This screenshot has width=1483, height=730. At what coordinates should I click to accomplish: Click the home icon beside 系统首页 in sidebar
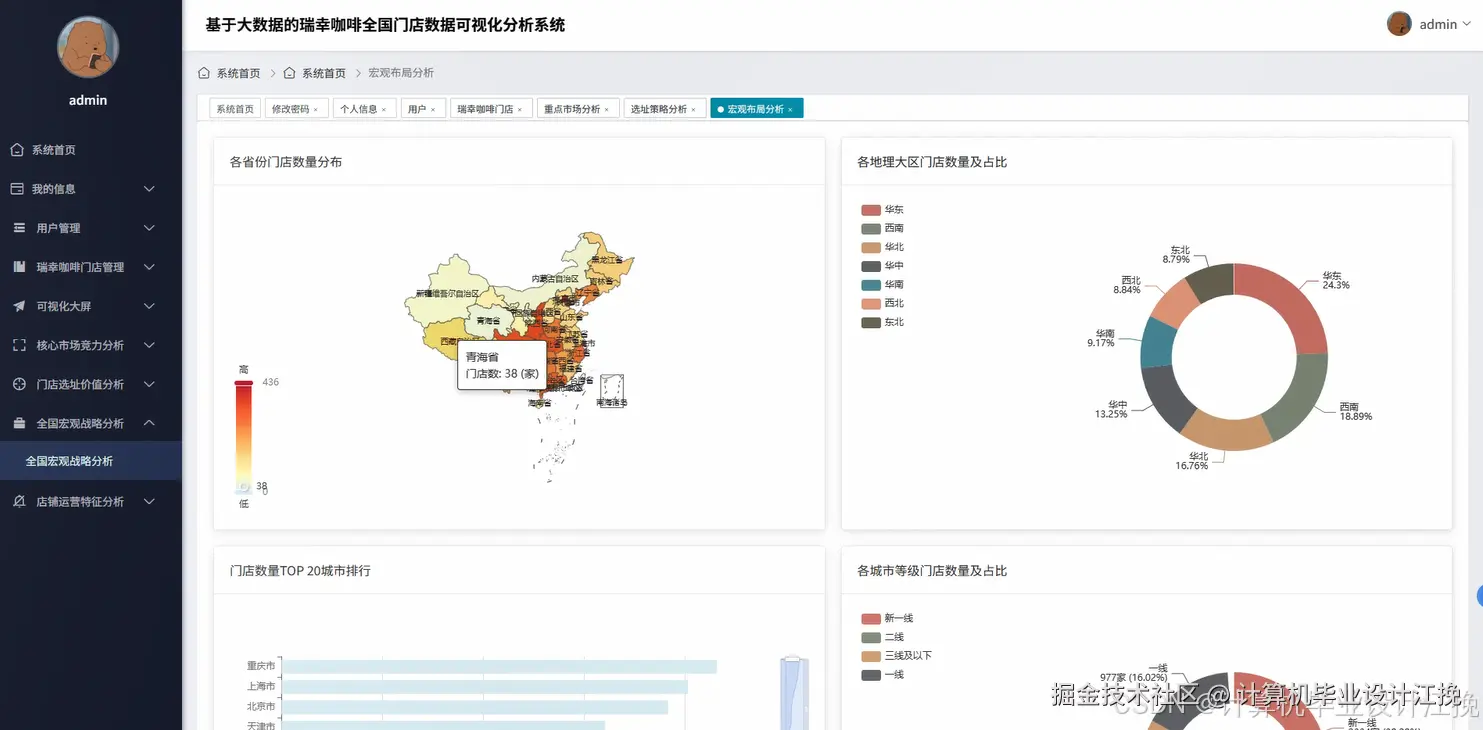point(17,150)
